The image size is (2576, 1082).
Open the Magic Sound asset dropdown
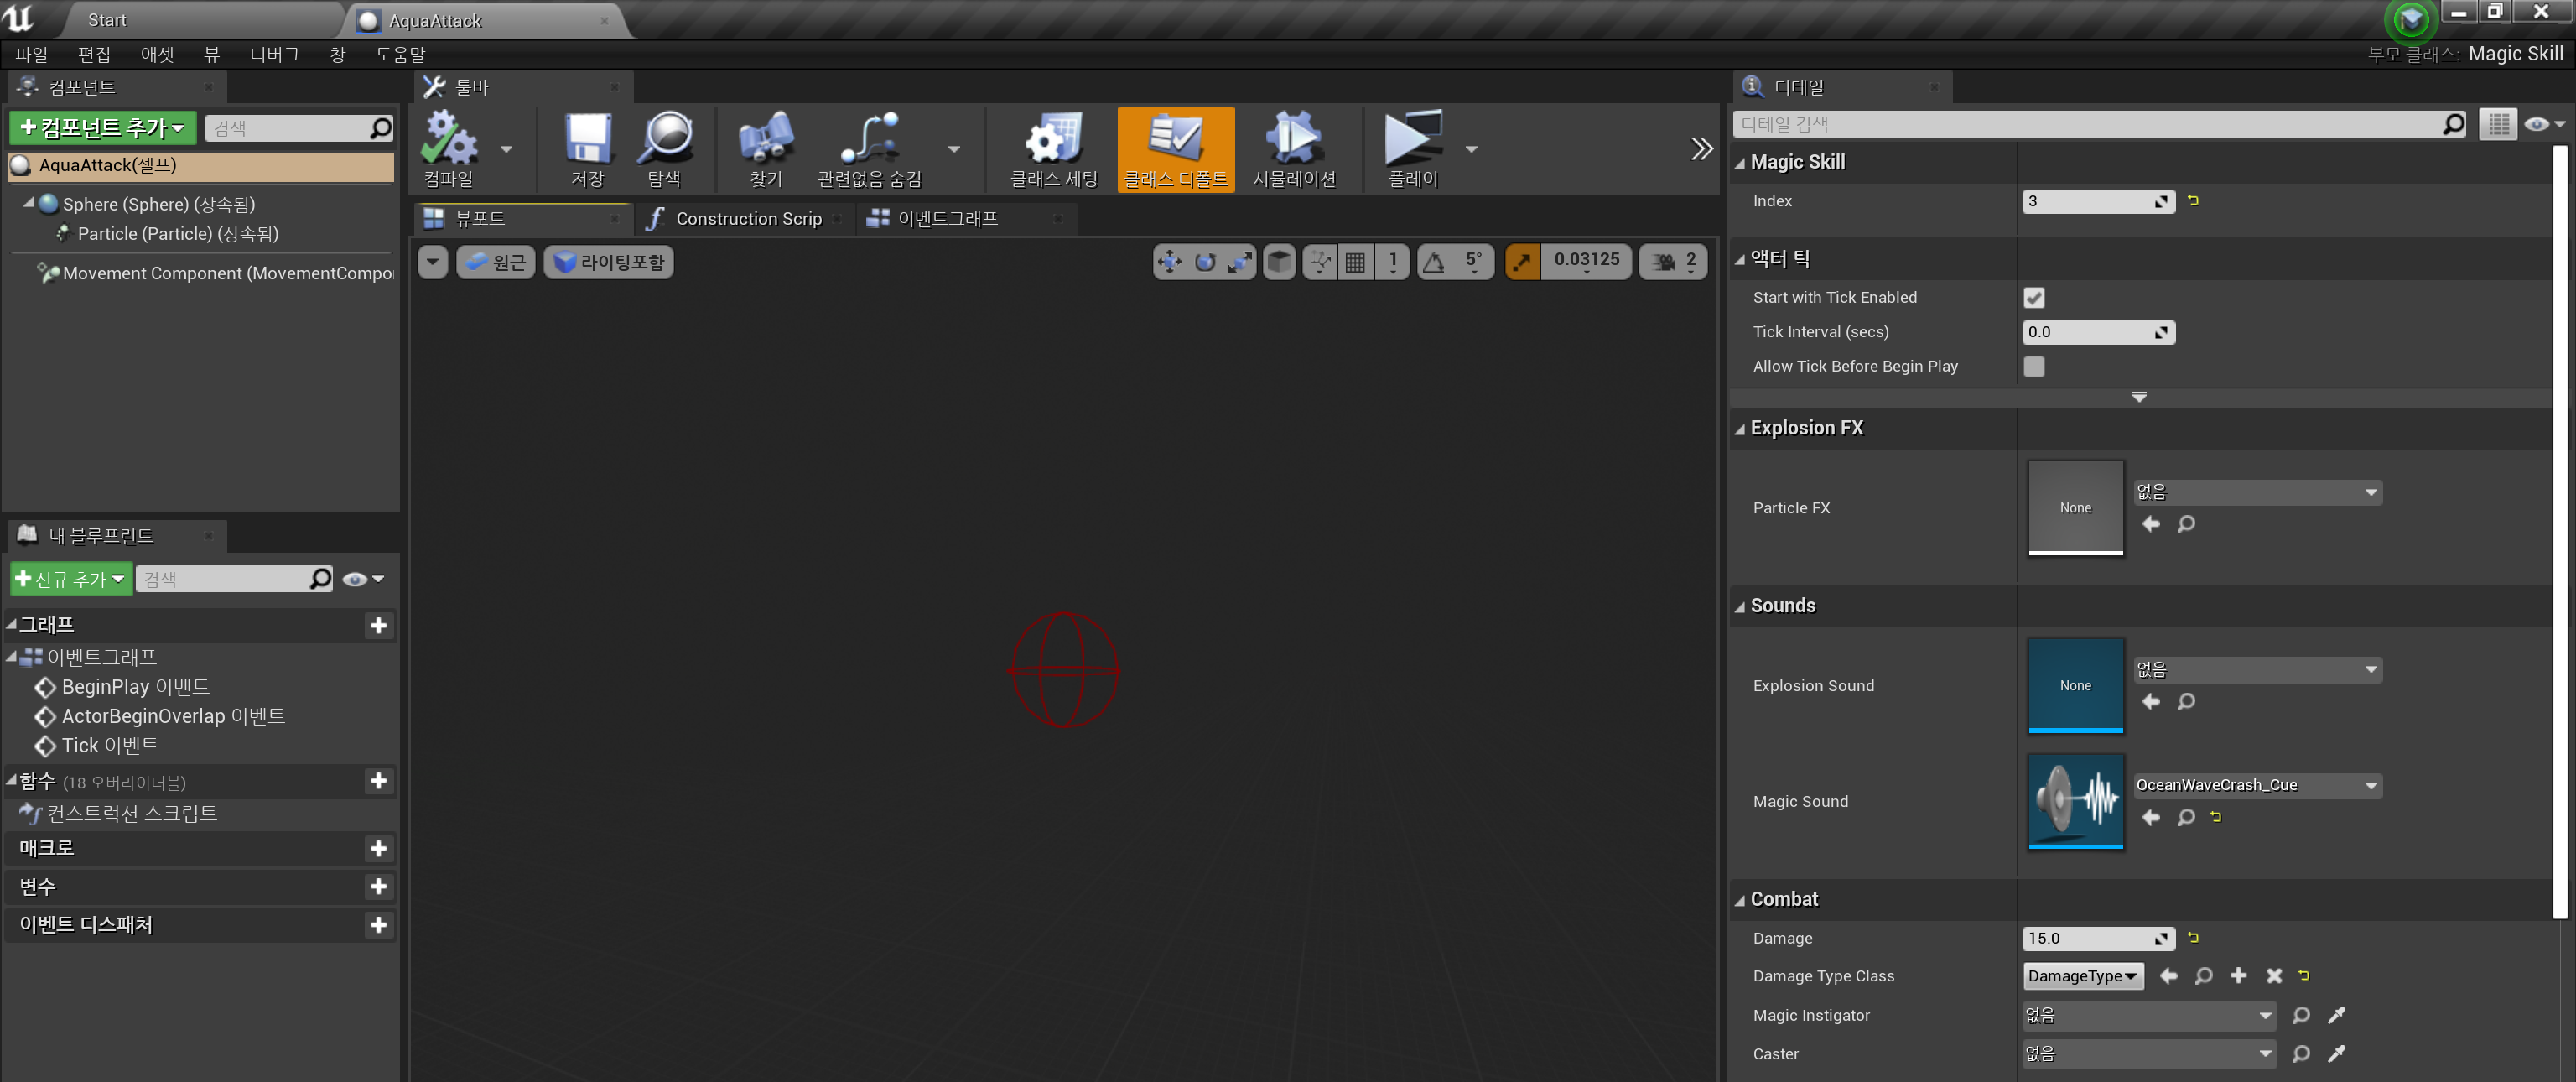click(2257, 785)
